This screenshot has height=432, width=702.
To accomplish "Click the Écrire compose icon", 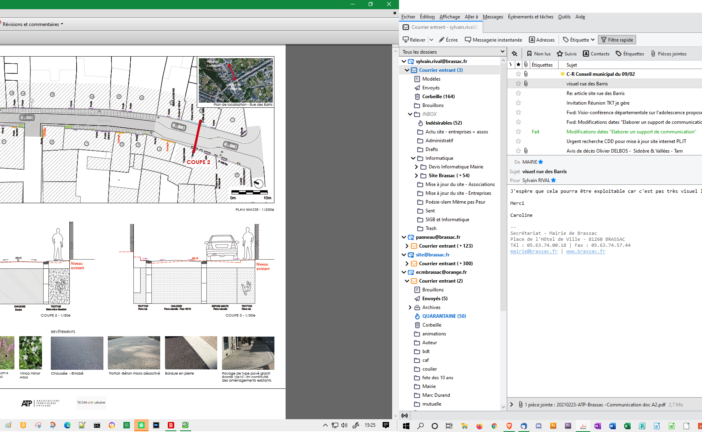I will [x=449, y=40].
